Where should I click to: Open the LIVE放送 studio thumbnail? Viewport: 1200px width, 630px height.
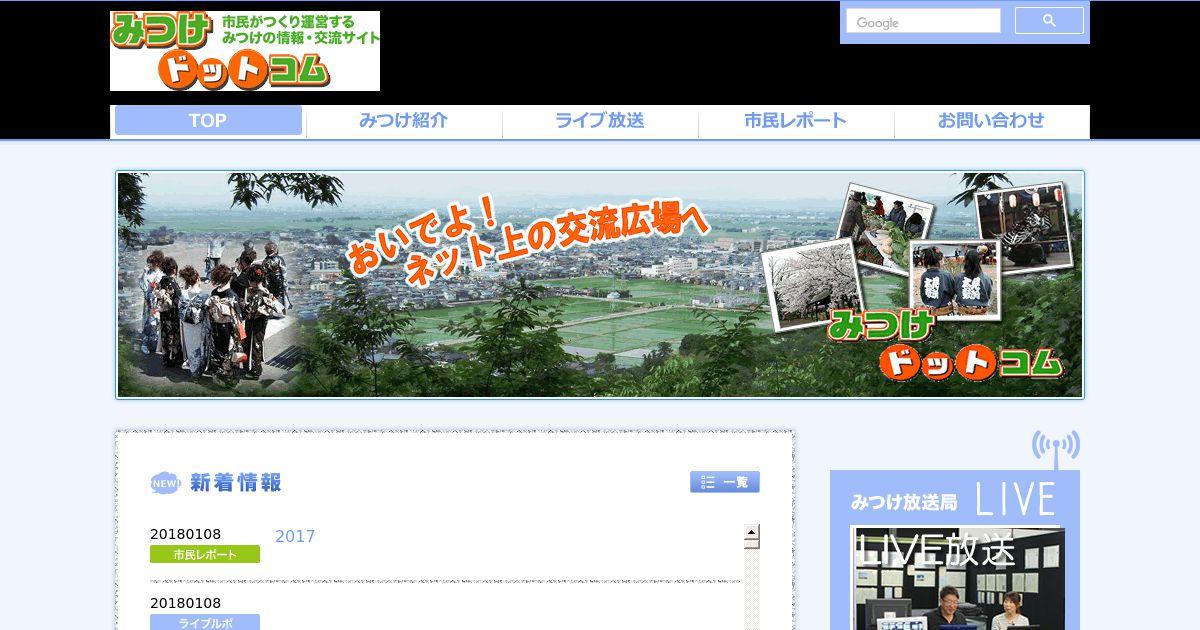(x=958, y=580)
